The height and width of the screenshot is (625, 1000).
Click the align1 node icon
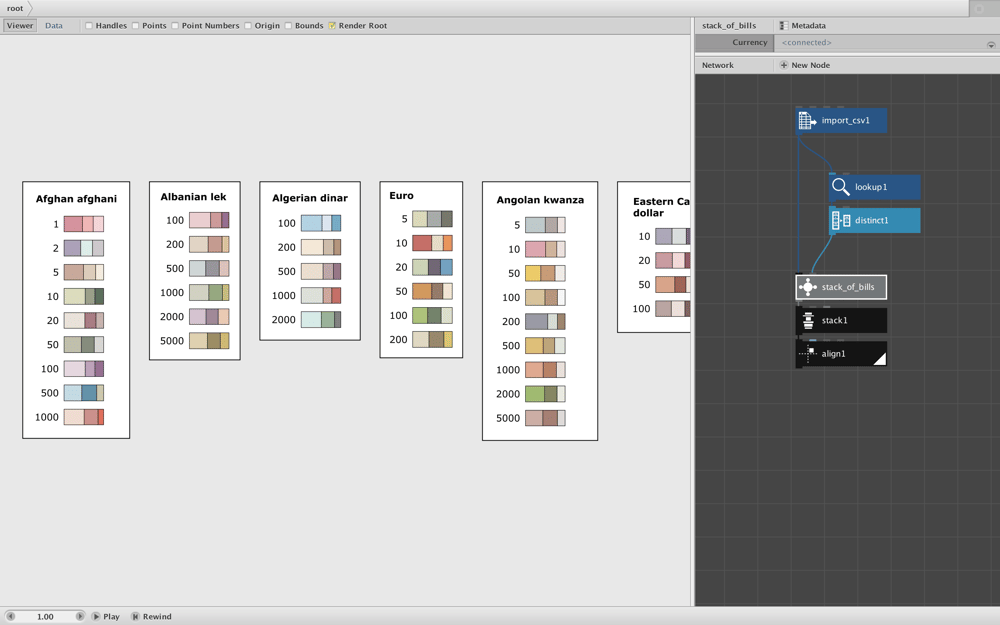(x=807, y=353)
